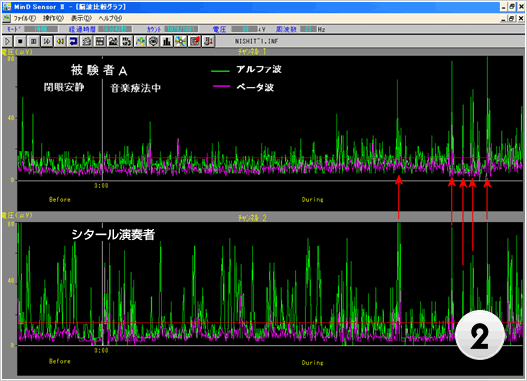The width and height of the screenshot is (527, 381).
Task: Click the NISHIT~1.INF file name label
Action: click(256, 41)
